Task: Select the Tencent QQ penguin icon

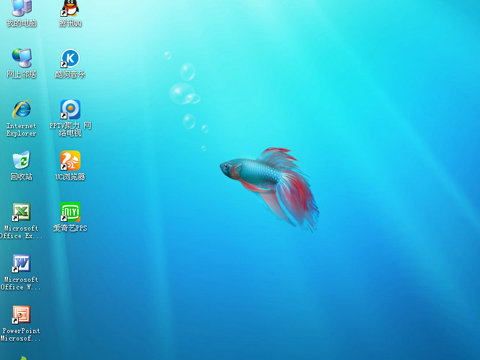Action: point(70,7)
